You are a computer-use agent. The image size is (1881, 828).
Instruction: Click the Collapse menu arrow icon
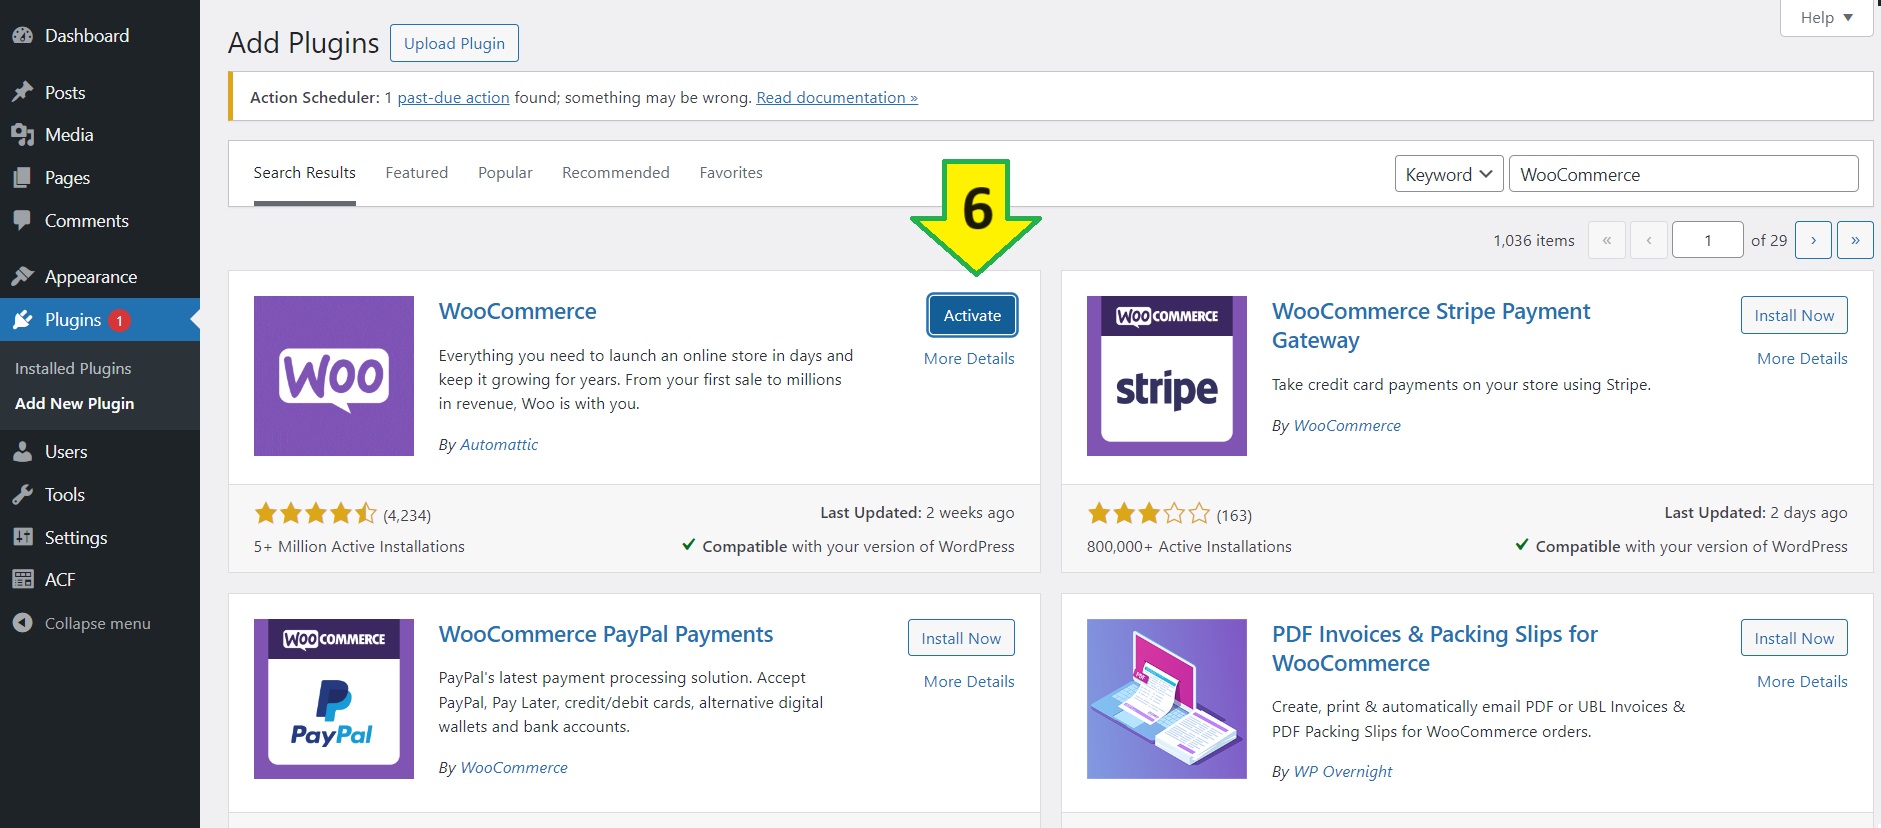pos(22,623)
